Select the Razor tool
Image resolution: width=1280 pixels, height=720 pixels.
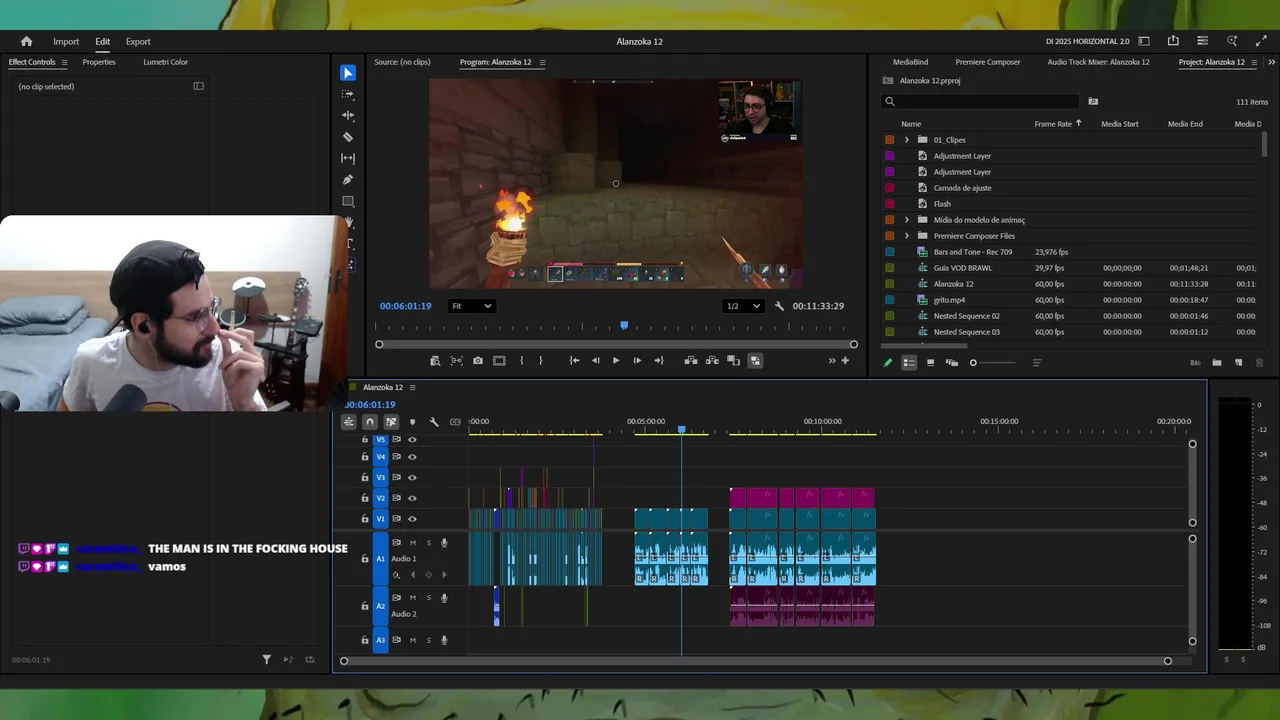[348, 137]
